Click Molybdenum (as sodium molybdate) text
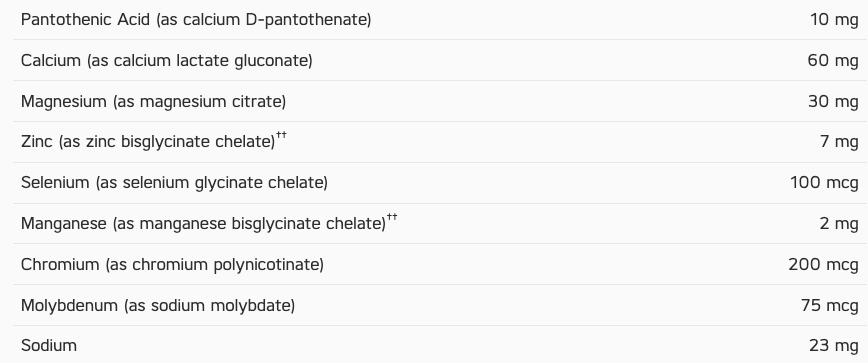 click(x=158, y=305)
